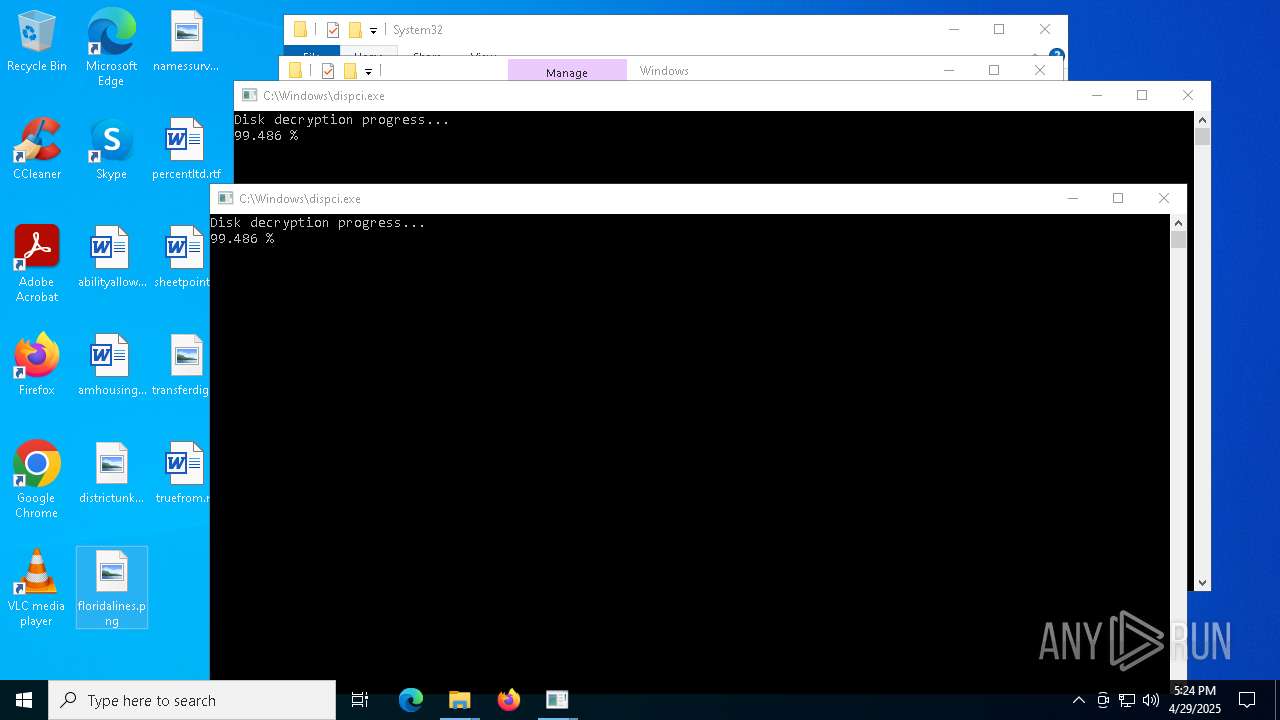
Task: Open Windows explorer quick access toolbar dropdown
Action: click(x=368, y=71)
